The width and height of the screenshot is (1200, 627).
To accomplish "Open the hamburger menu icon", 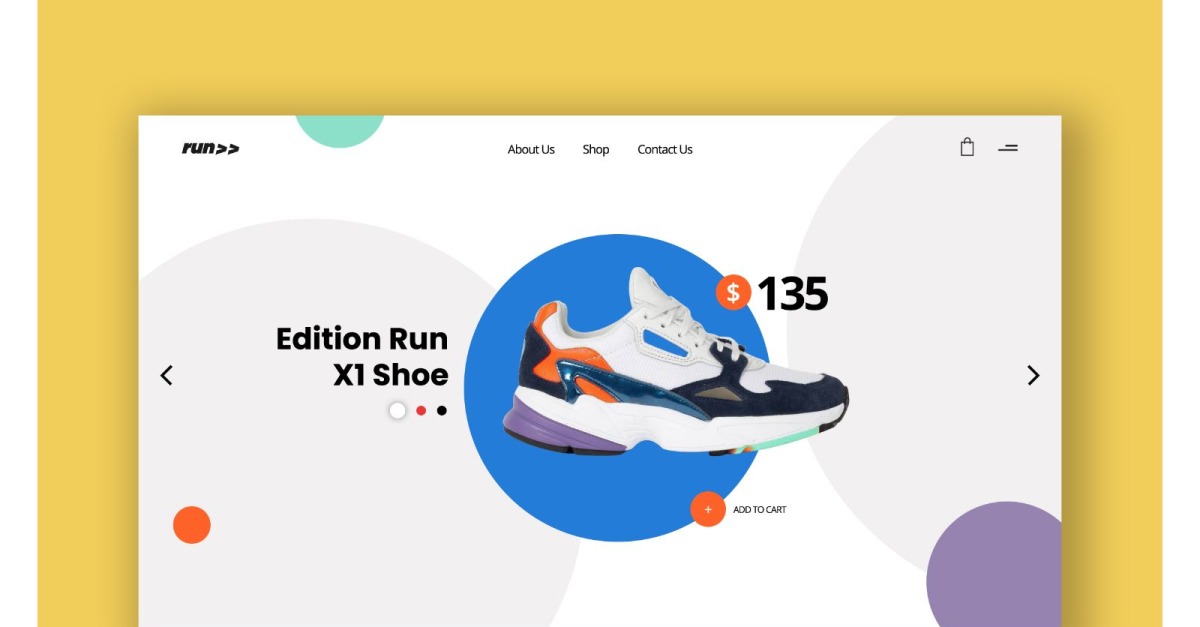I will tap(1008, 148).
